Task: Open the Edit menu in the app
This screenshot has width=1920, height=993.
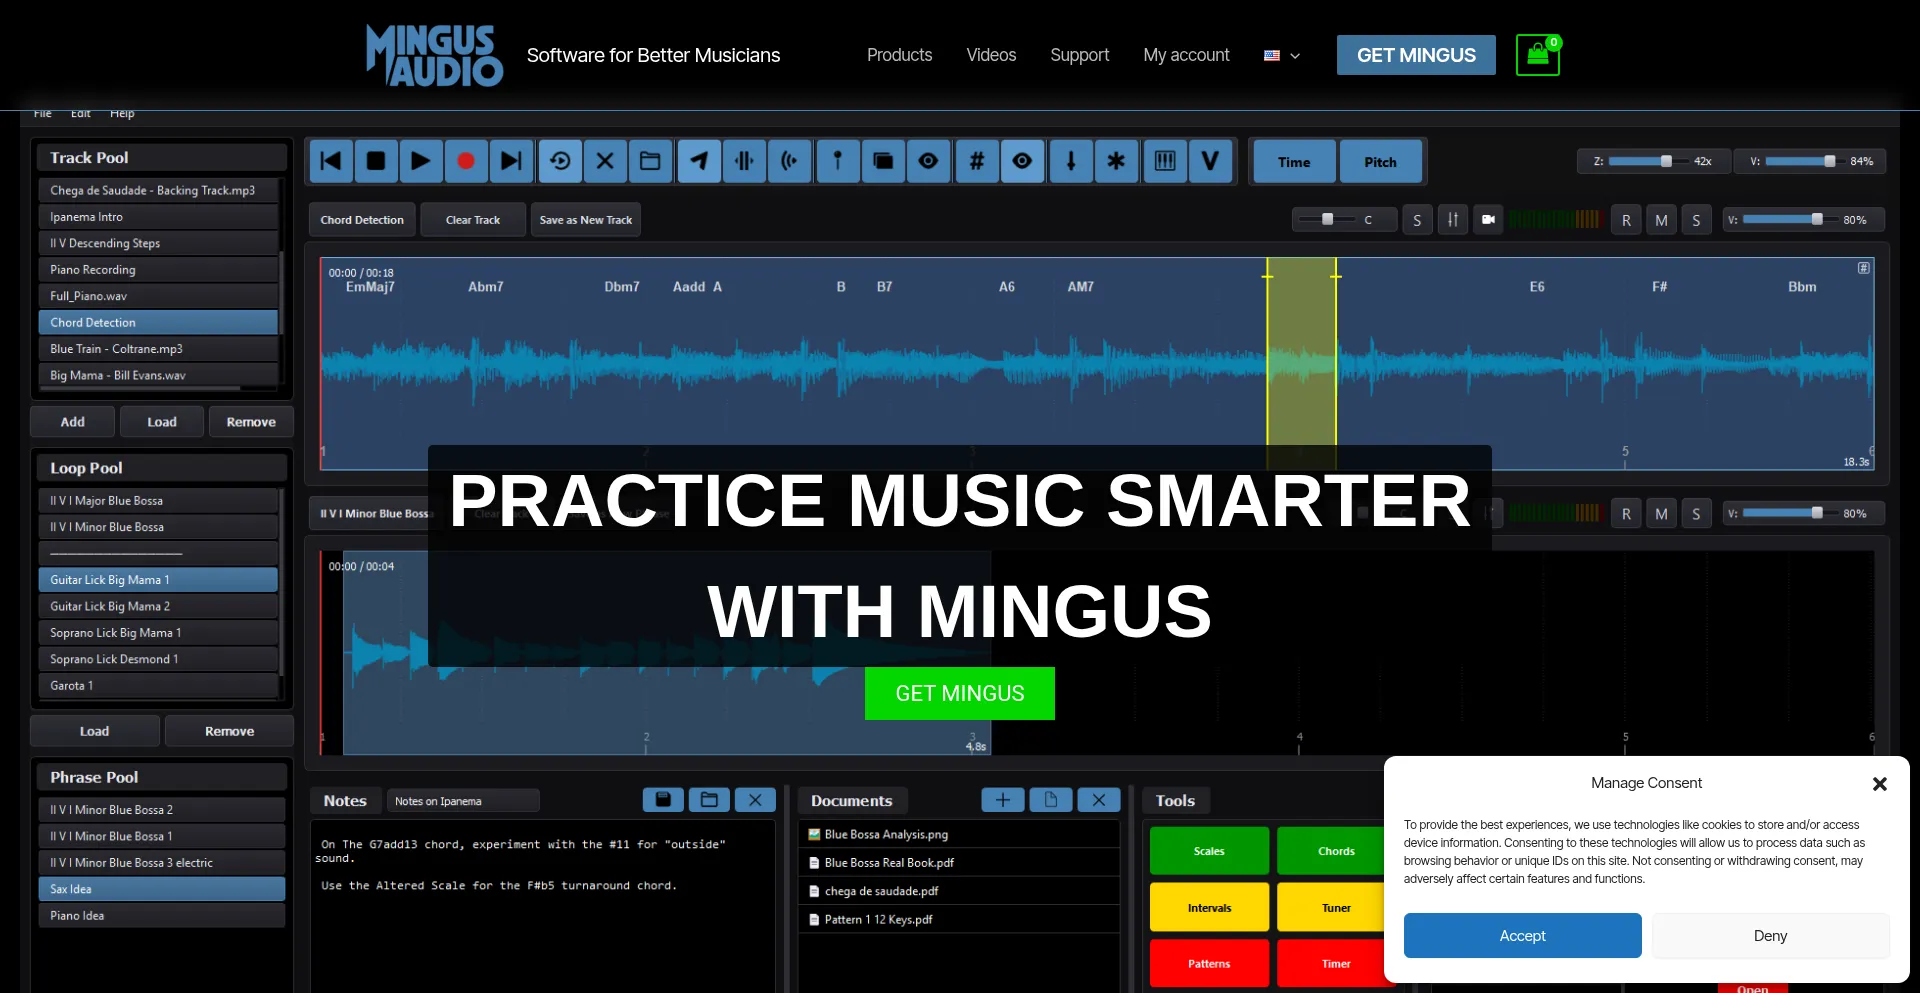Action: (x=81, y=114)
